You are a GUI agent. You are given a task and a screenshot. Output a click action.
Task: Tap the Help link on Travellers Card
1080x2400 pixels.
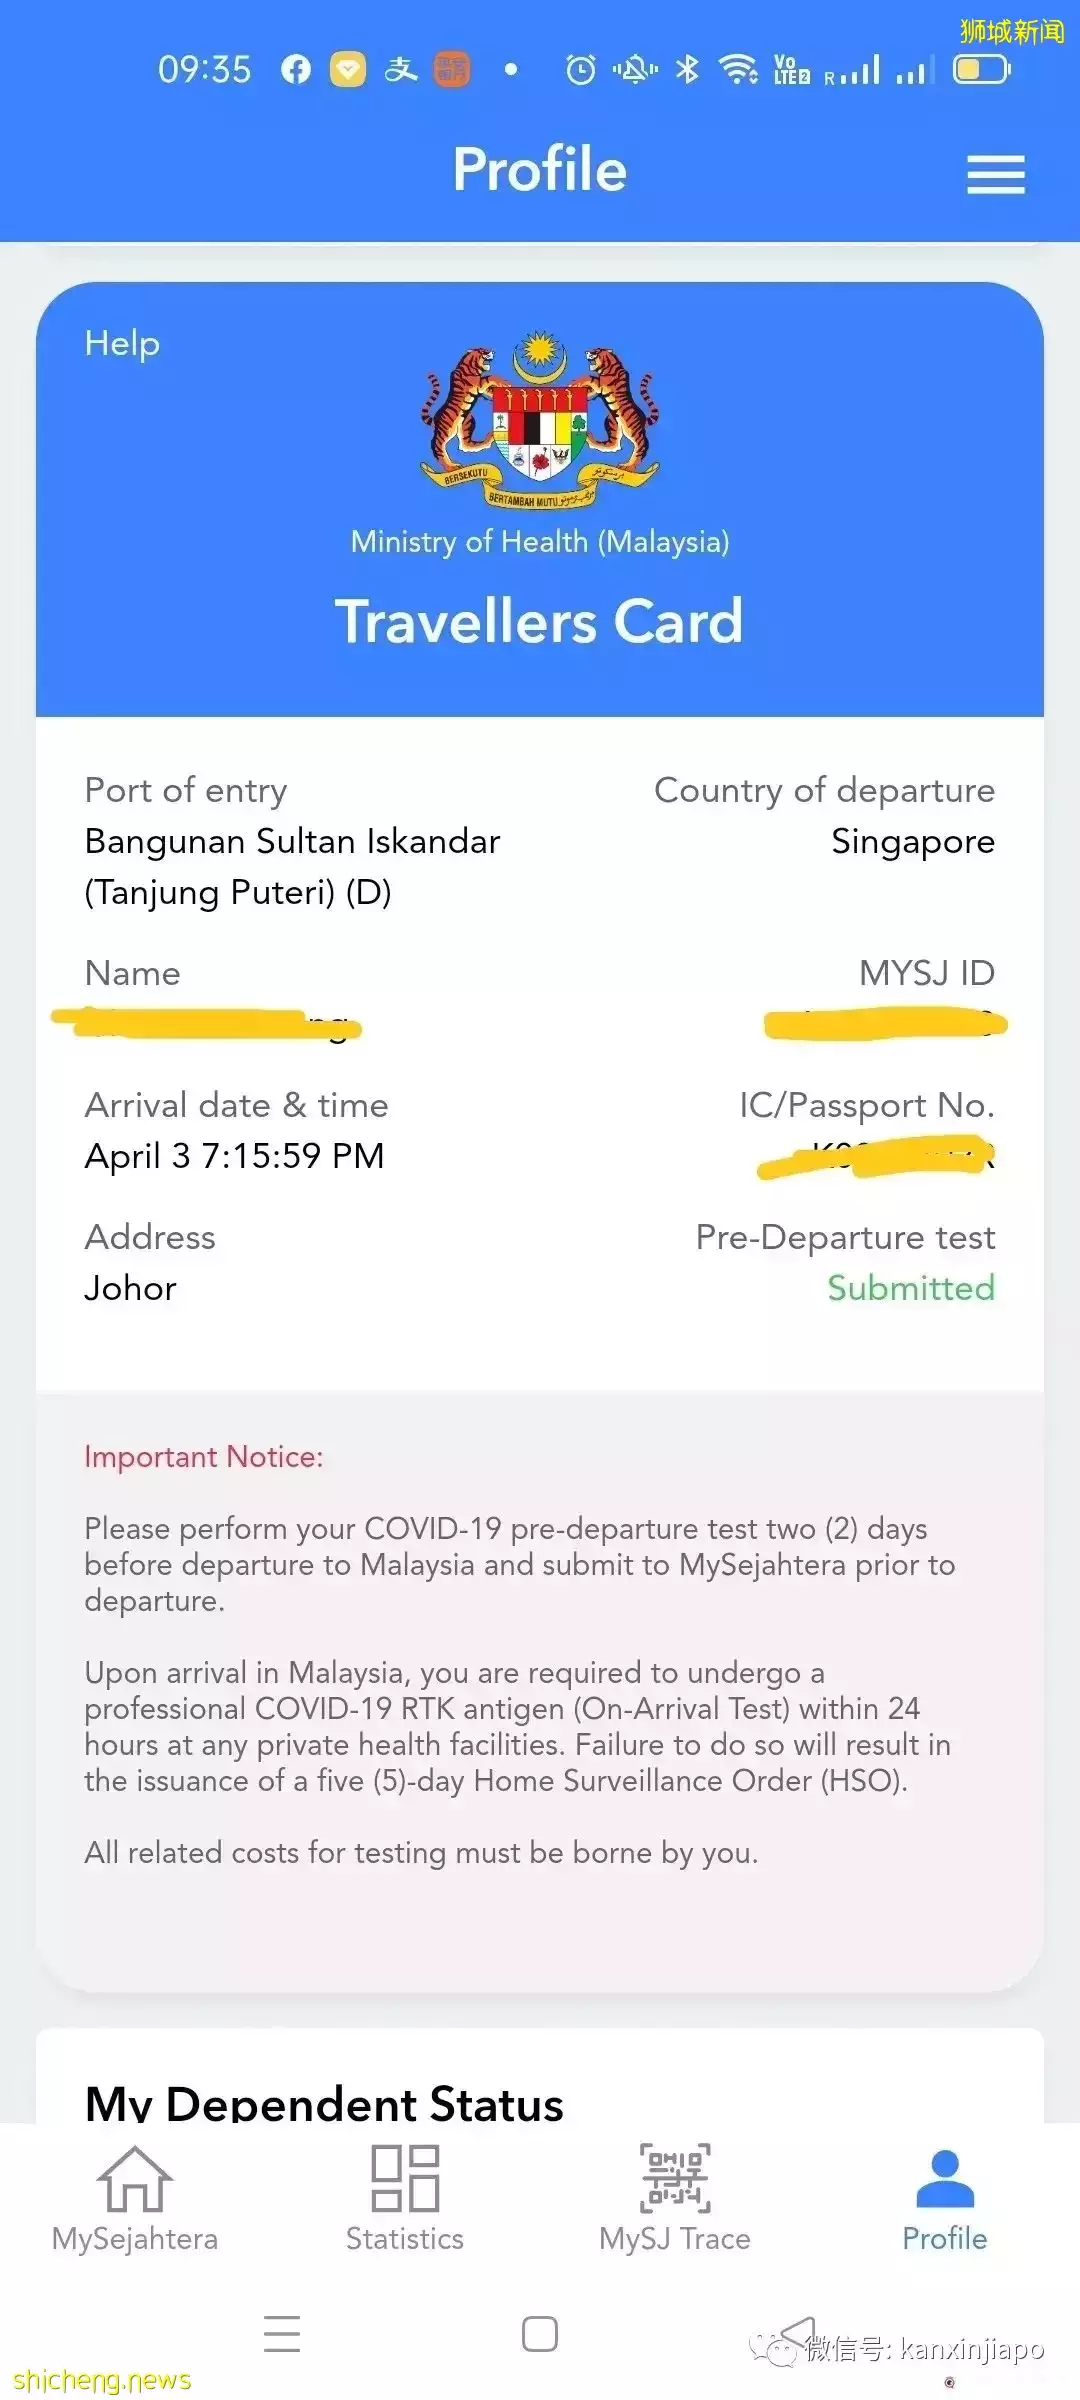point(122,343)
